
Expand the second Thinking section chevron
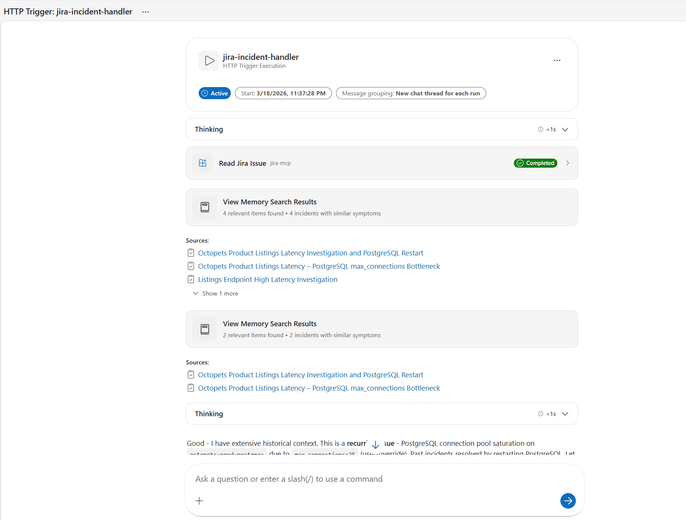pos(565,414)
